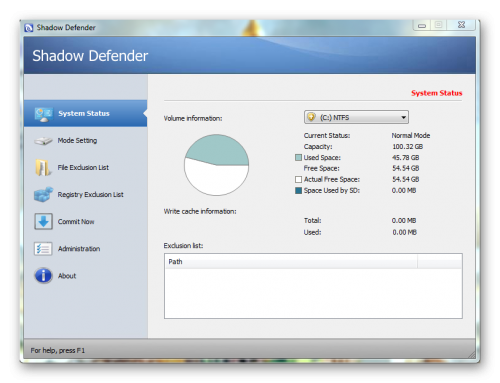
Task: Click the Path column header
Action: [290, 262]
